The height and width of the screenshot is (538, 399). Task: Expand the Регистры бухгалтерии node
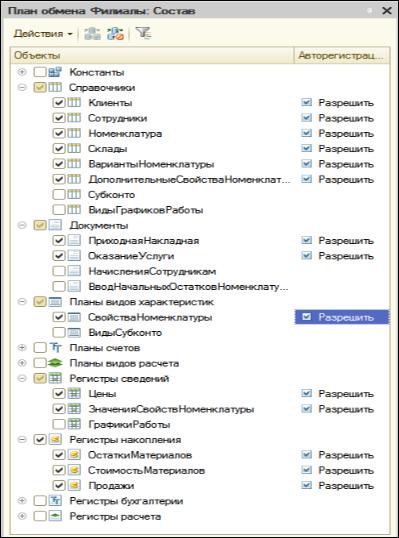pyautogui.click(x=22, y=501)
